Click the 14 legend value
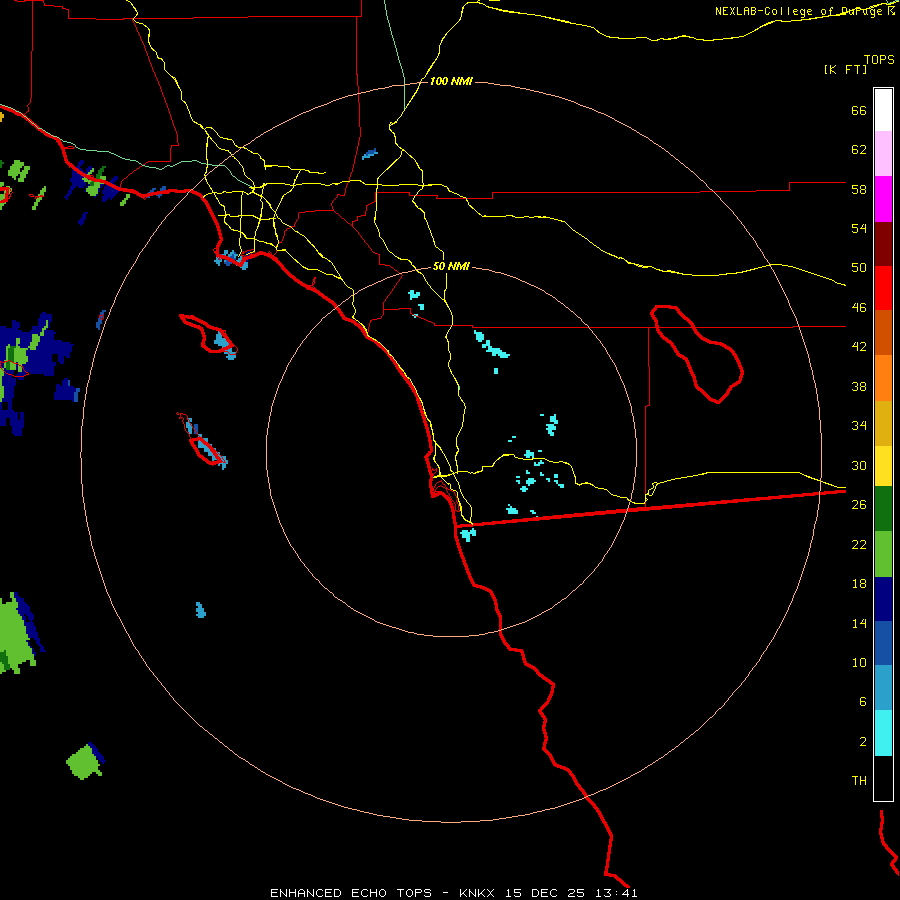 tap(859, 623)
